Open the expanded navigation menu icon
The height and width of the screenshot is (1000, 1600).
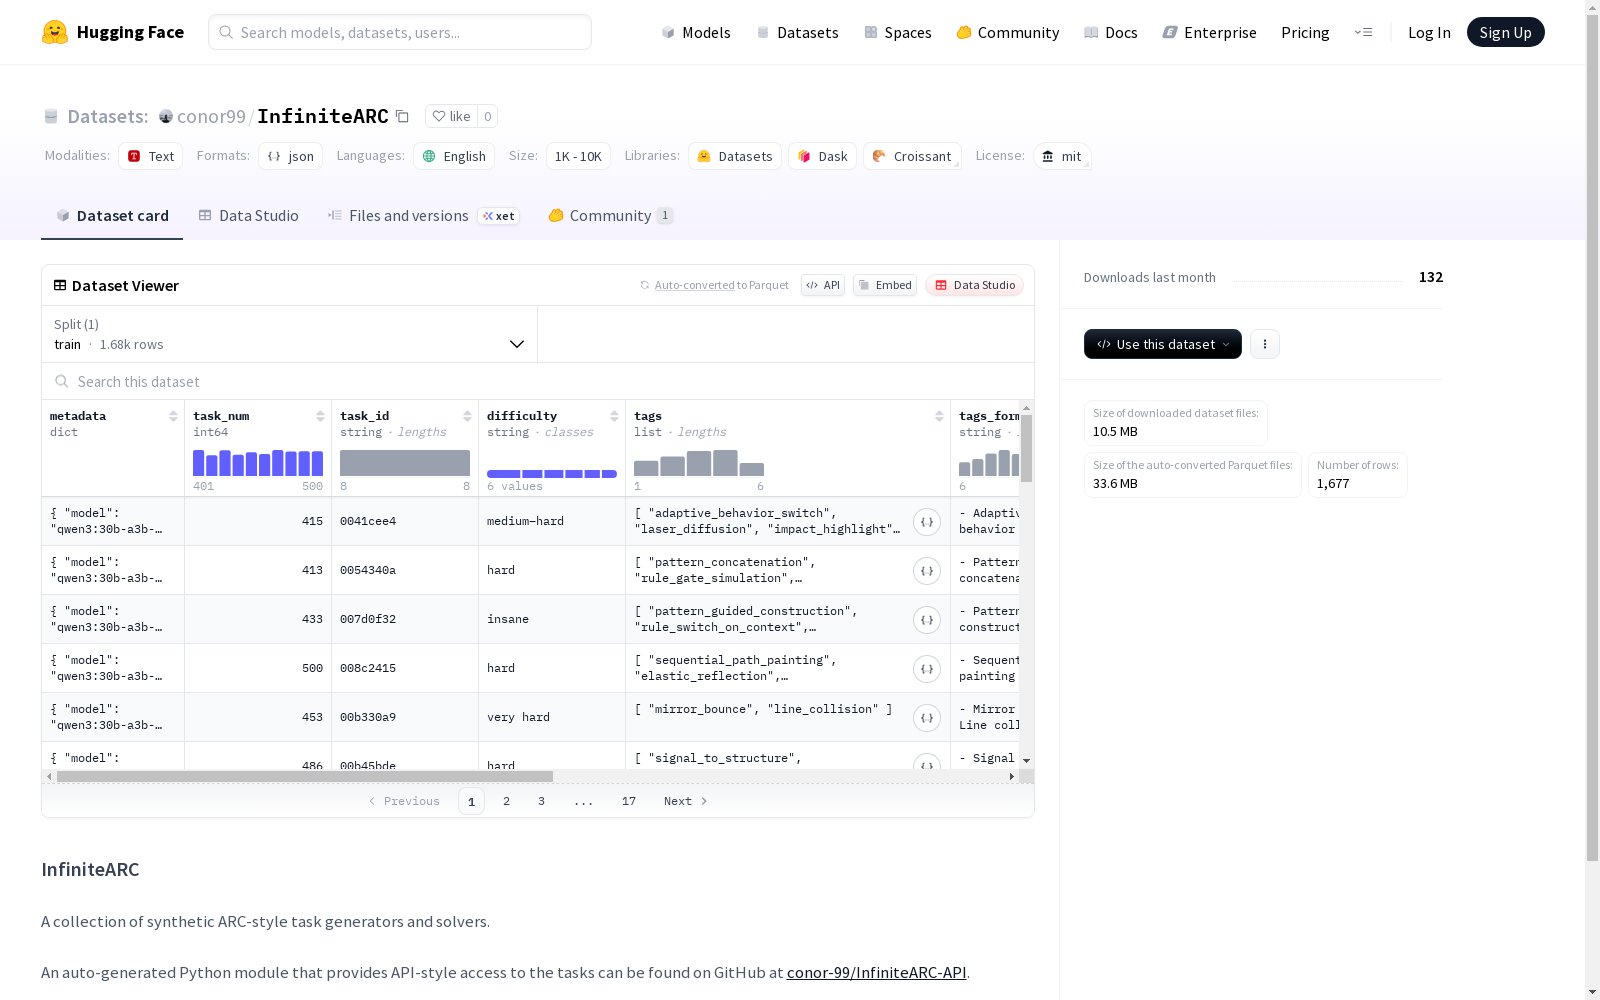[1363, 32]
